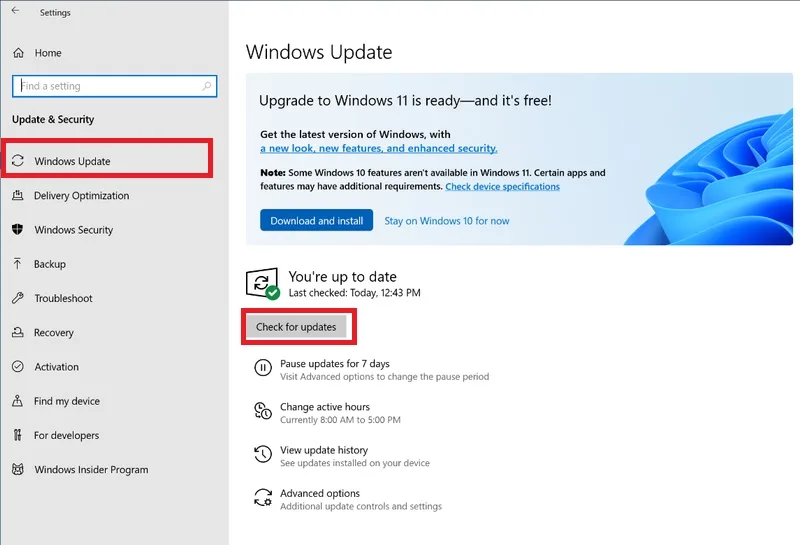The height and width of the screenshot is (545, 800).
Task: Click the Check for updates button
Action: 296,327
